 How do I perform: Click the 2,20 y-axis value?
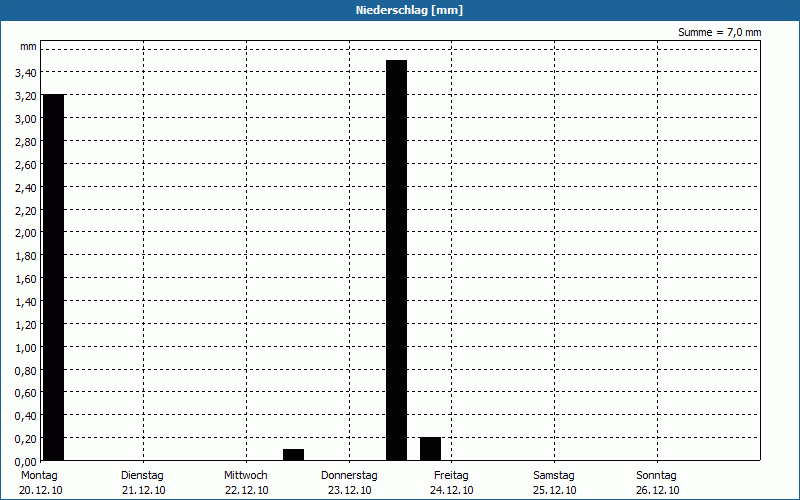[x=26, y=211]
